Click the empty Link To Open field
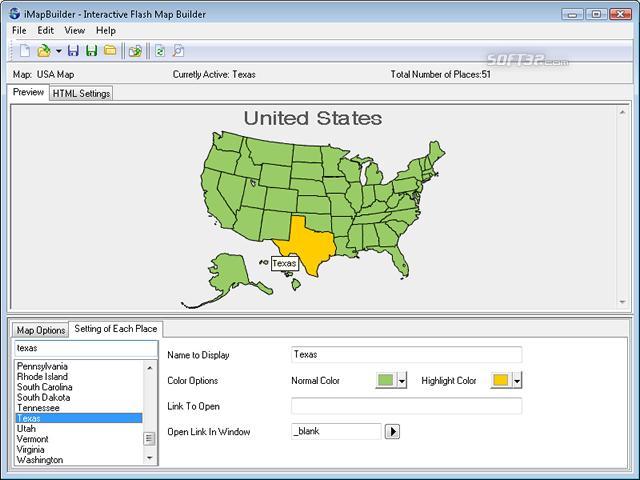Viewport: 640px width, 480px height. [406, 406]
